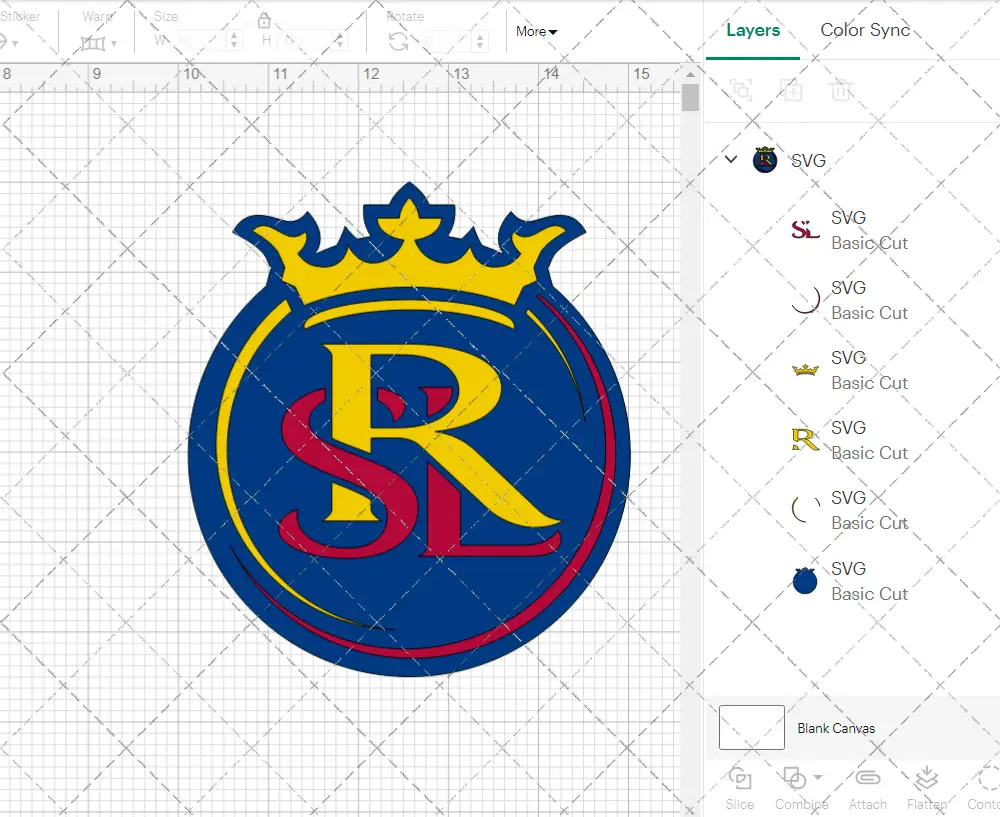This screenshot has width=1000, height=817.
Task: Click the Slice tool icon
Action: pos(740,779)
